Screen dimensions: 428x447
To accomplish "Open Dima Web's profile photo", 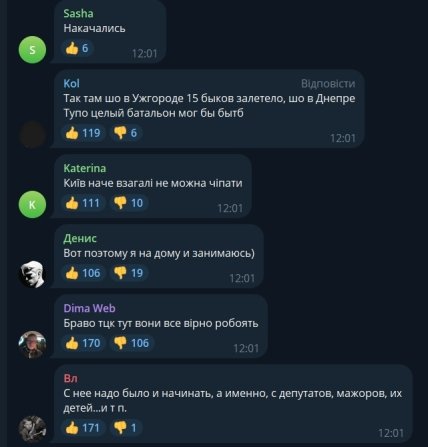I will (32, 344).
